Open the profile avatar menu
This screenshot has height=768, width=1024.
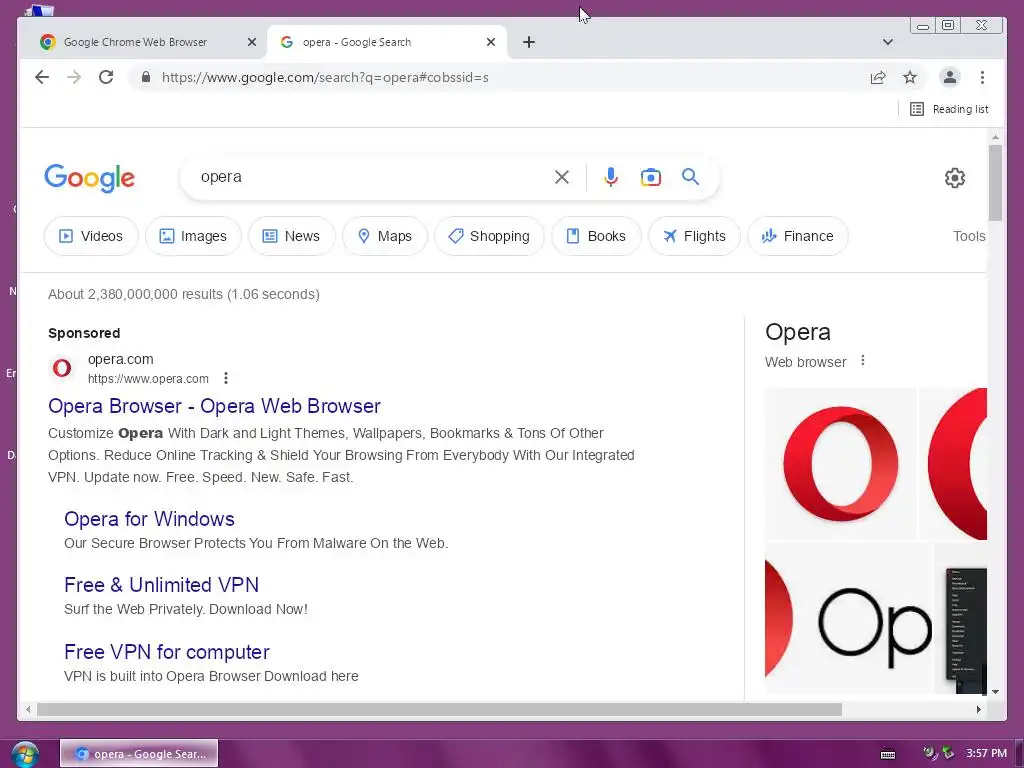pyautogui.click(x=950, y=77)
